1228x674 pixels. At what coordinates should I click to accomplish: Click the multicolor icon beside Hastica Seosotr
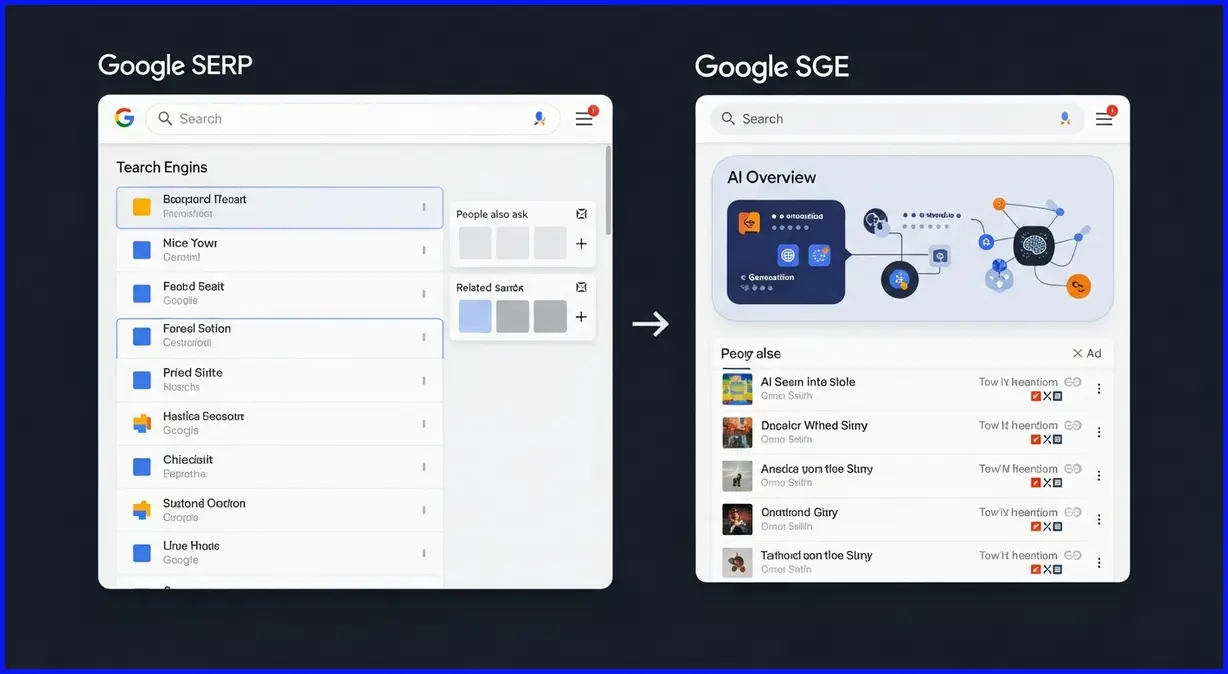coord(142,423)
